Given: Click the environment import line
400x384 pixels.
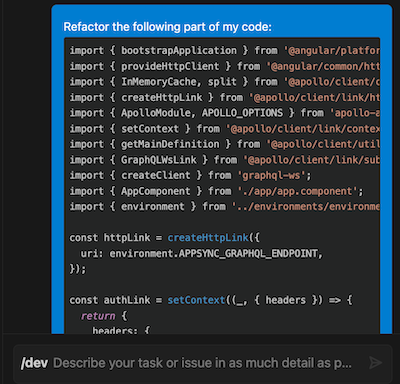Looking at the screenshot, I should pyautogui.click(x=225, y=207).
